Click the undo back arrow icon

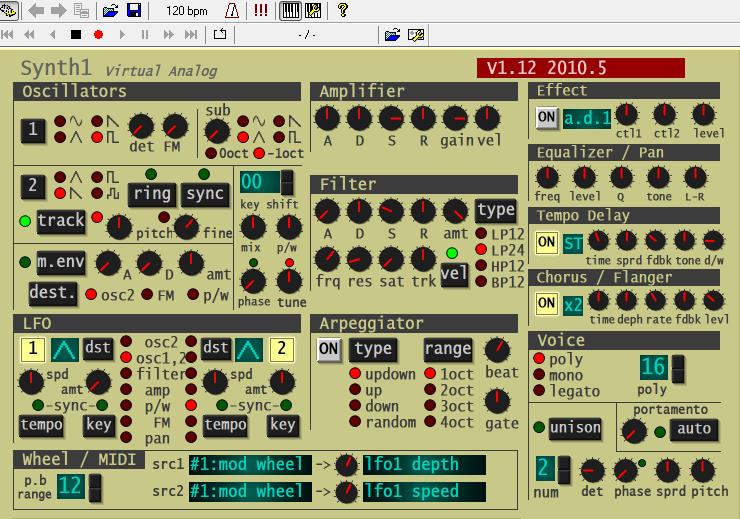pyautogui.click(x=36, y=10)
